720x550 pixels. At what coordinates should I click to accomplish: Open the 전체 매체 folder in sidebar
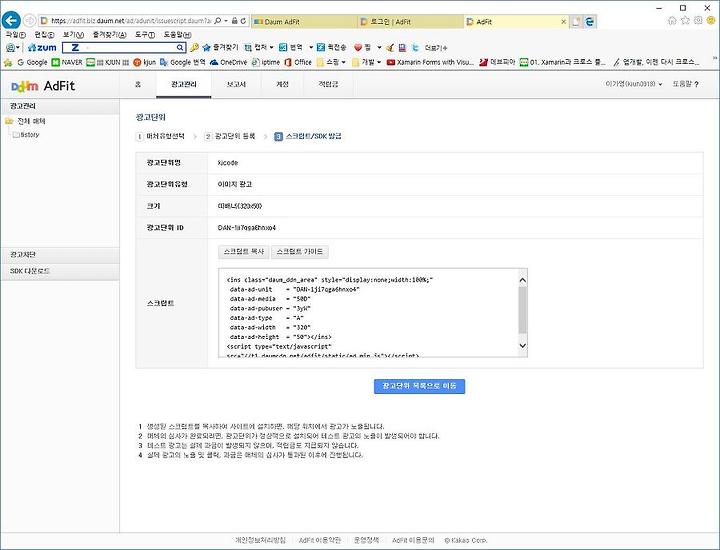(x=26, y=121)
